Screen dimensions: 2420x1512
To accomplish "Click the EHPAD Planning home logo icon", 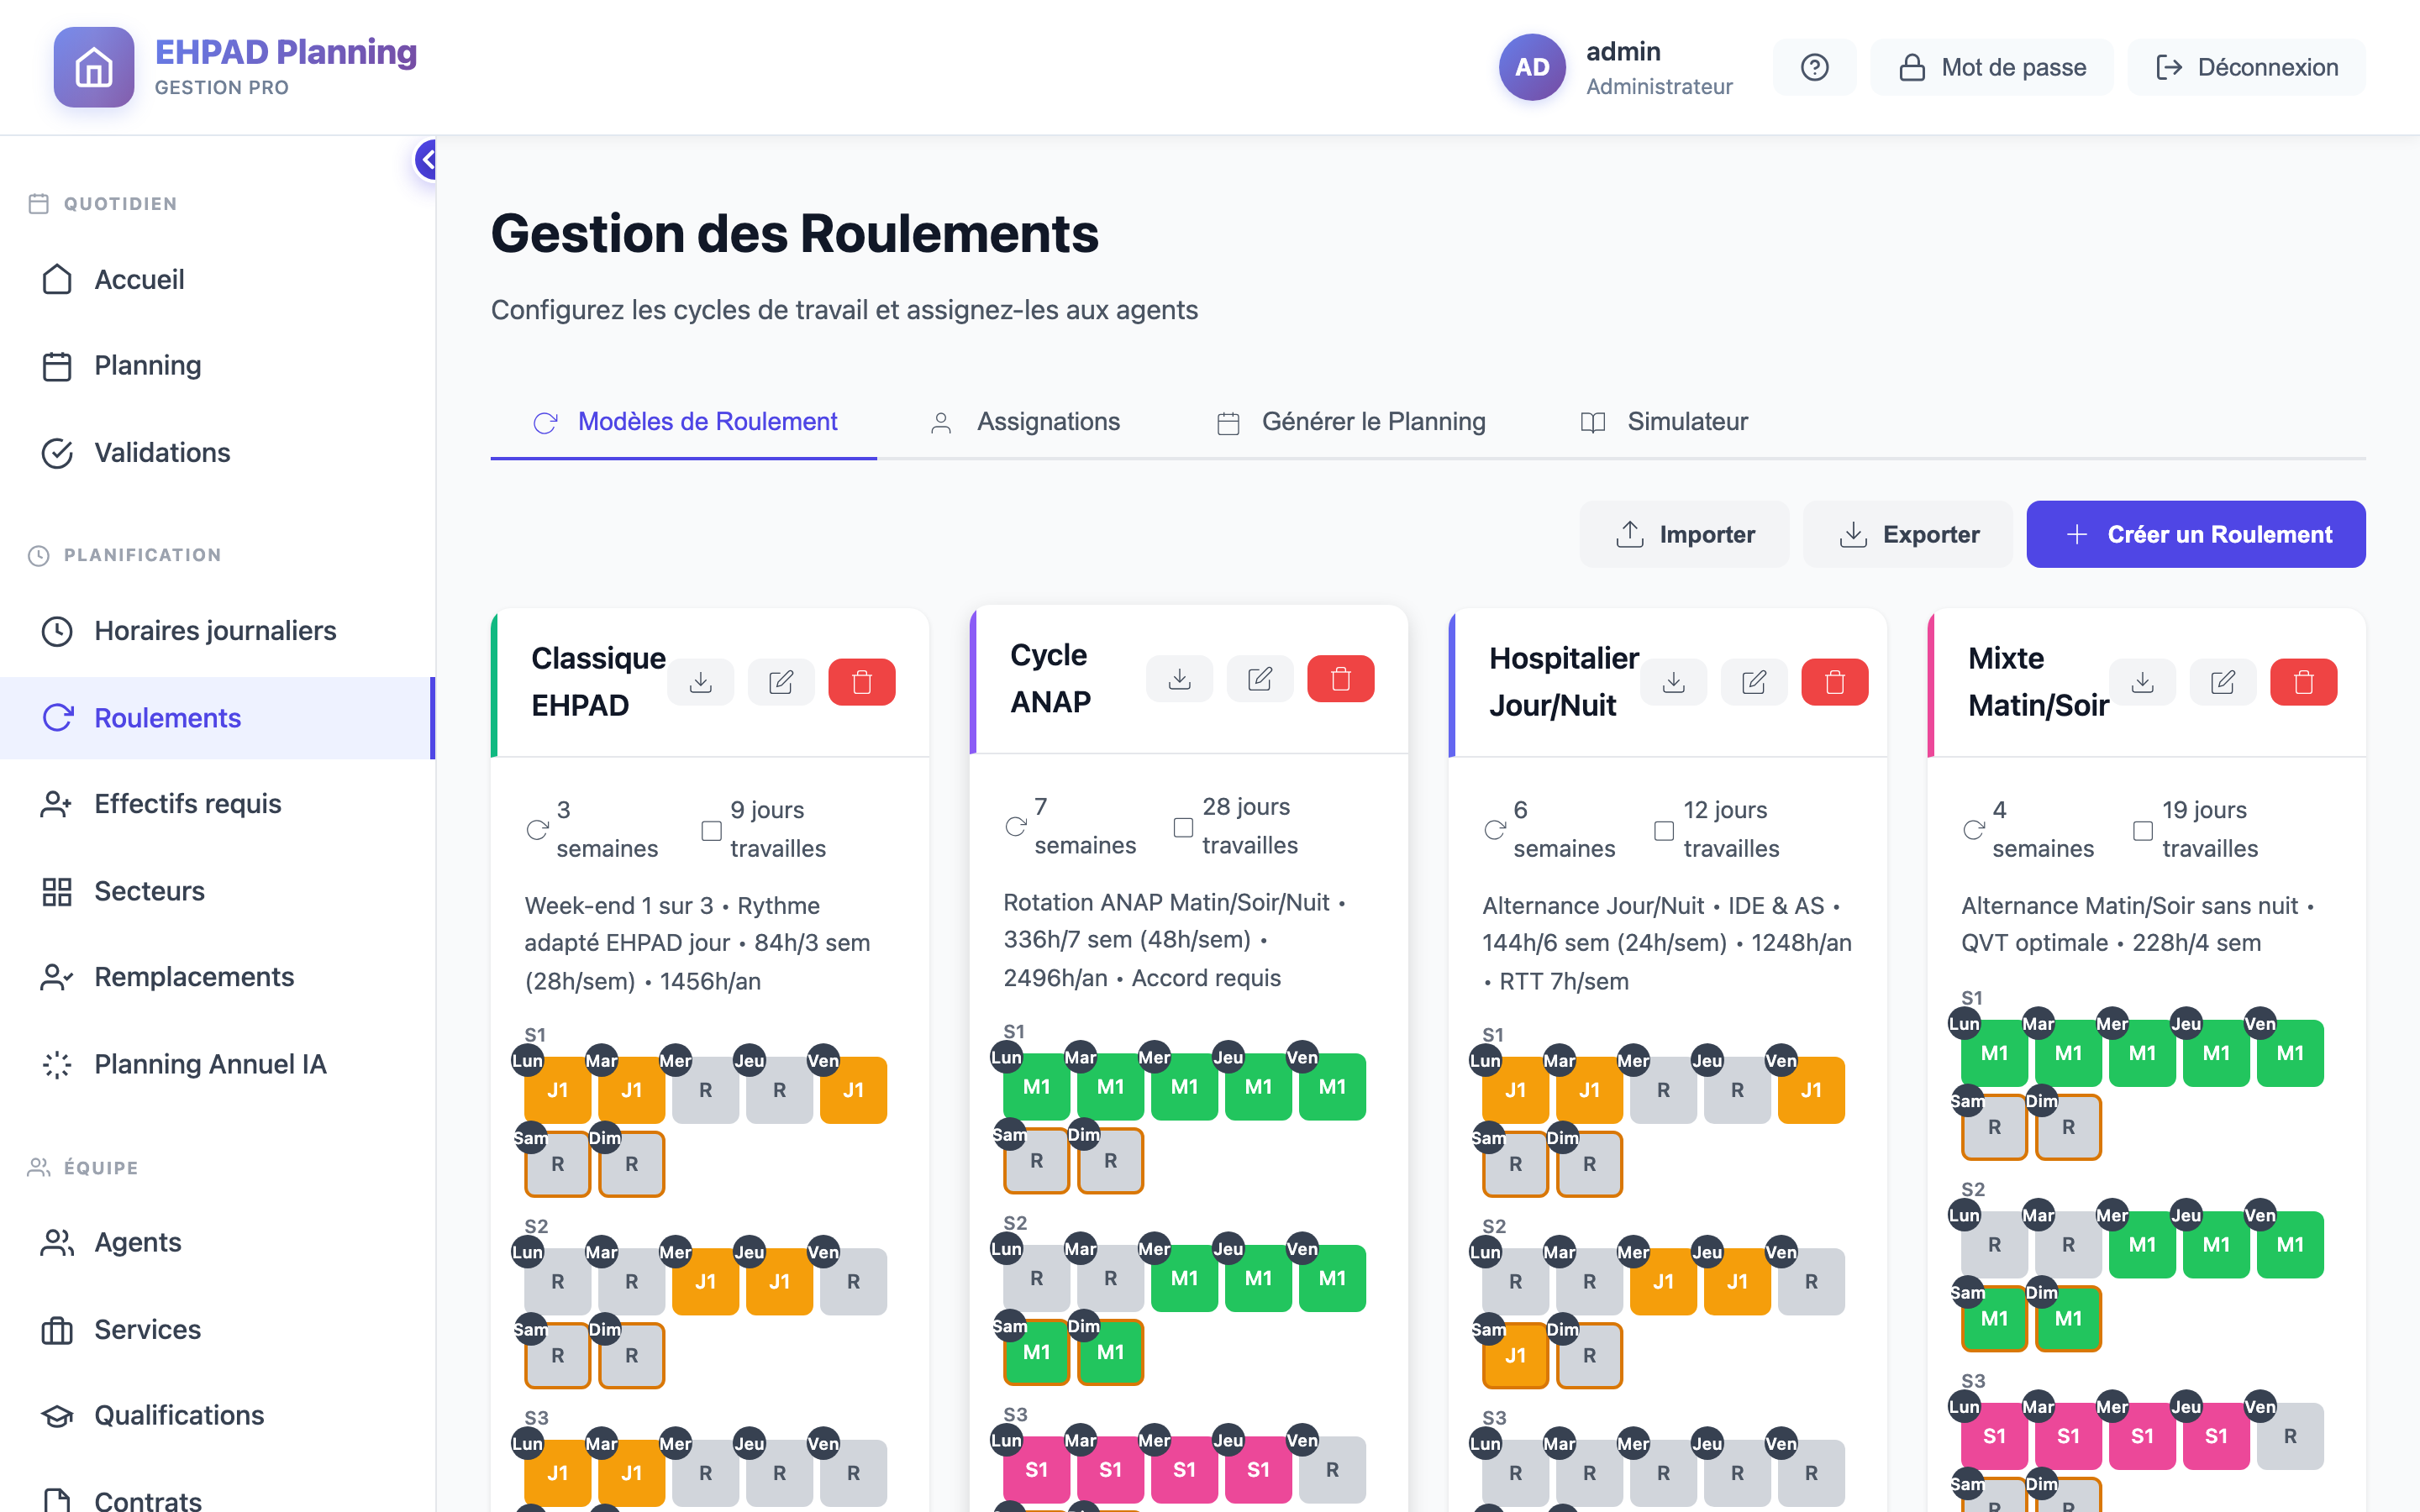I will click(x=94, y=67).
